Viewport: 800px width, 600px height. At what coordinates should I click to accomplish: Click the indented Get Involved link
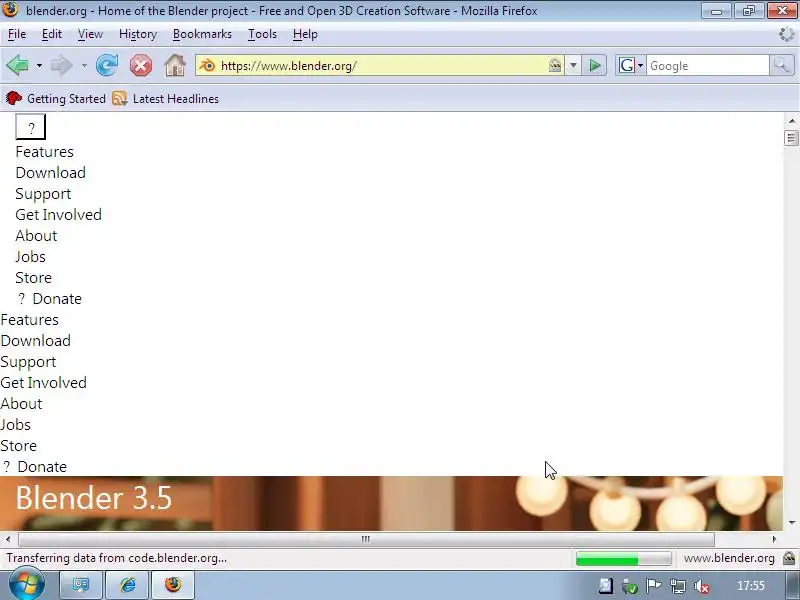point(59,215)
